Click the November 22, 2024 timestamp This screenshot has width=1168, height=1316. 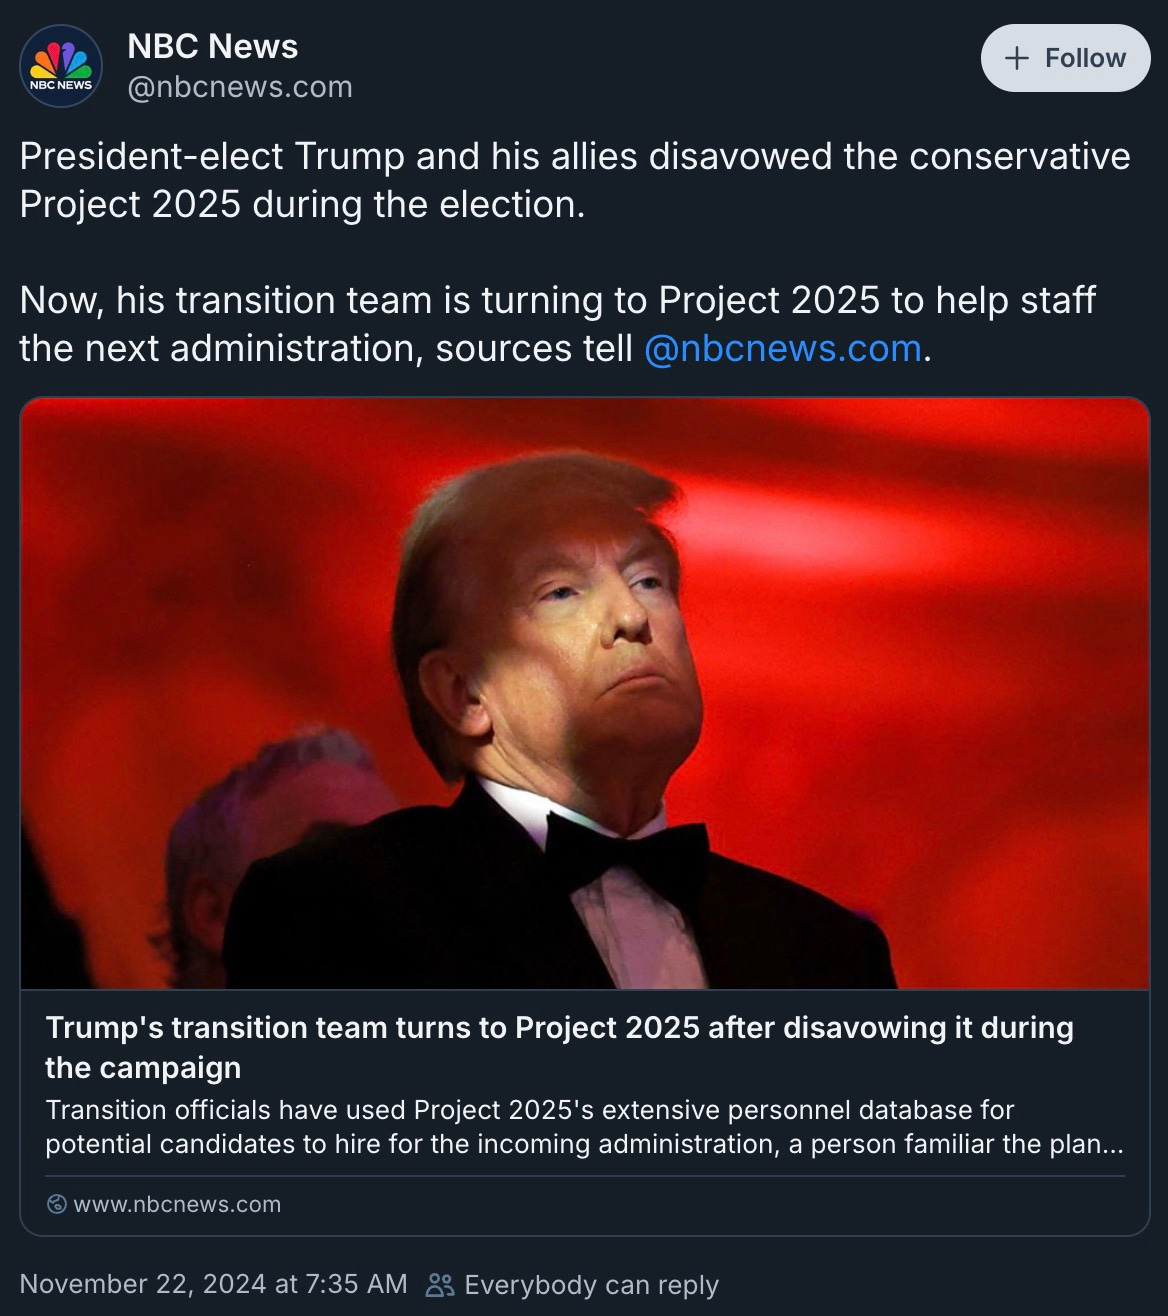213,1284
